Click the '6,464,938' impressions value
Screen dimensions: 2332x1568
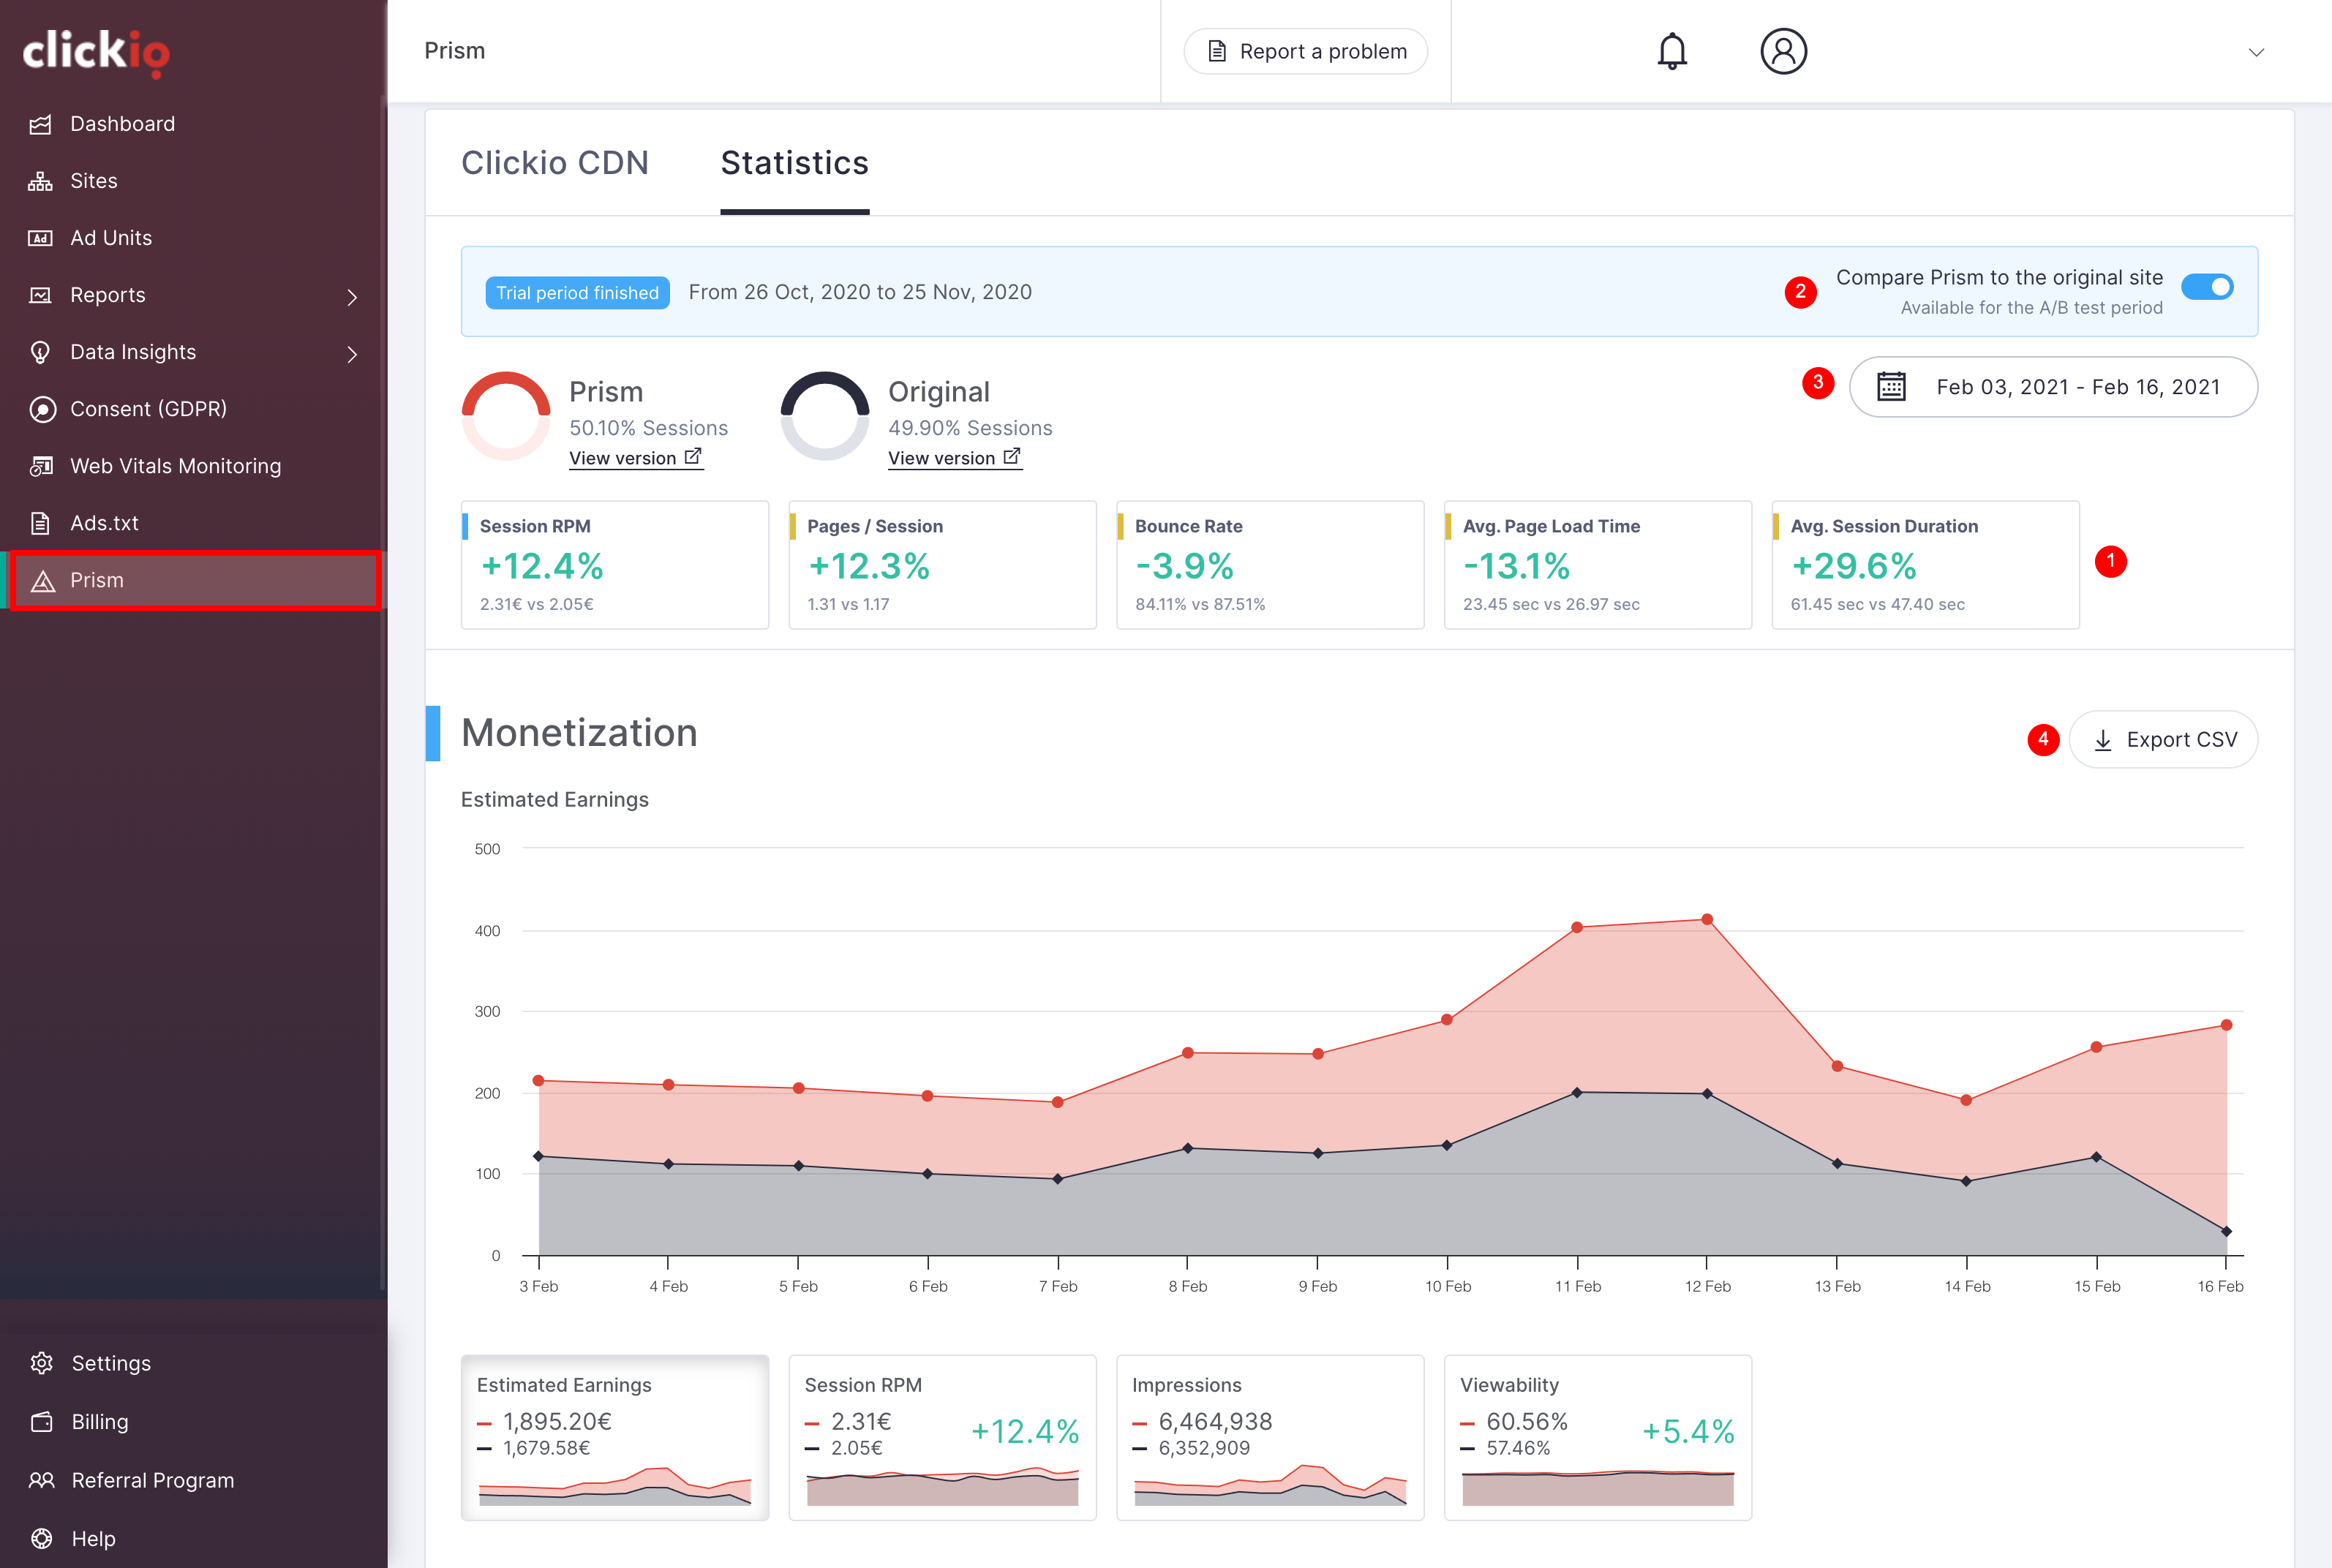click(x=1215, y=1421)
